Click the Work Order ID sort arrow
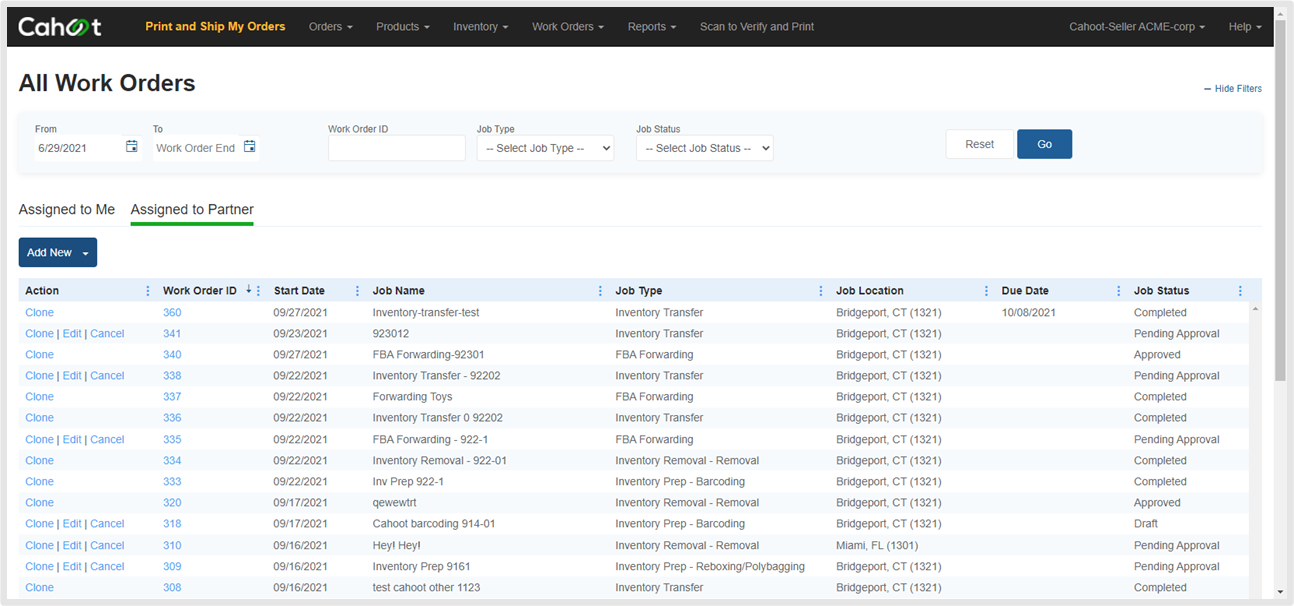 [x=248, y=290]
